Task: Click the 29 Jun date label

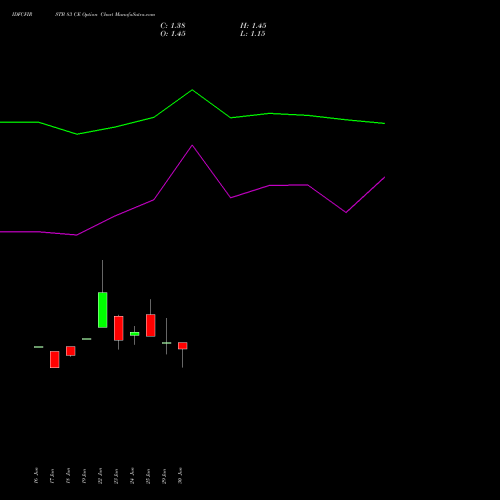Action: pos(164,476)
